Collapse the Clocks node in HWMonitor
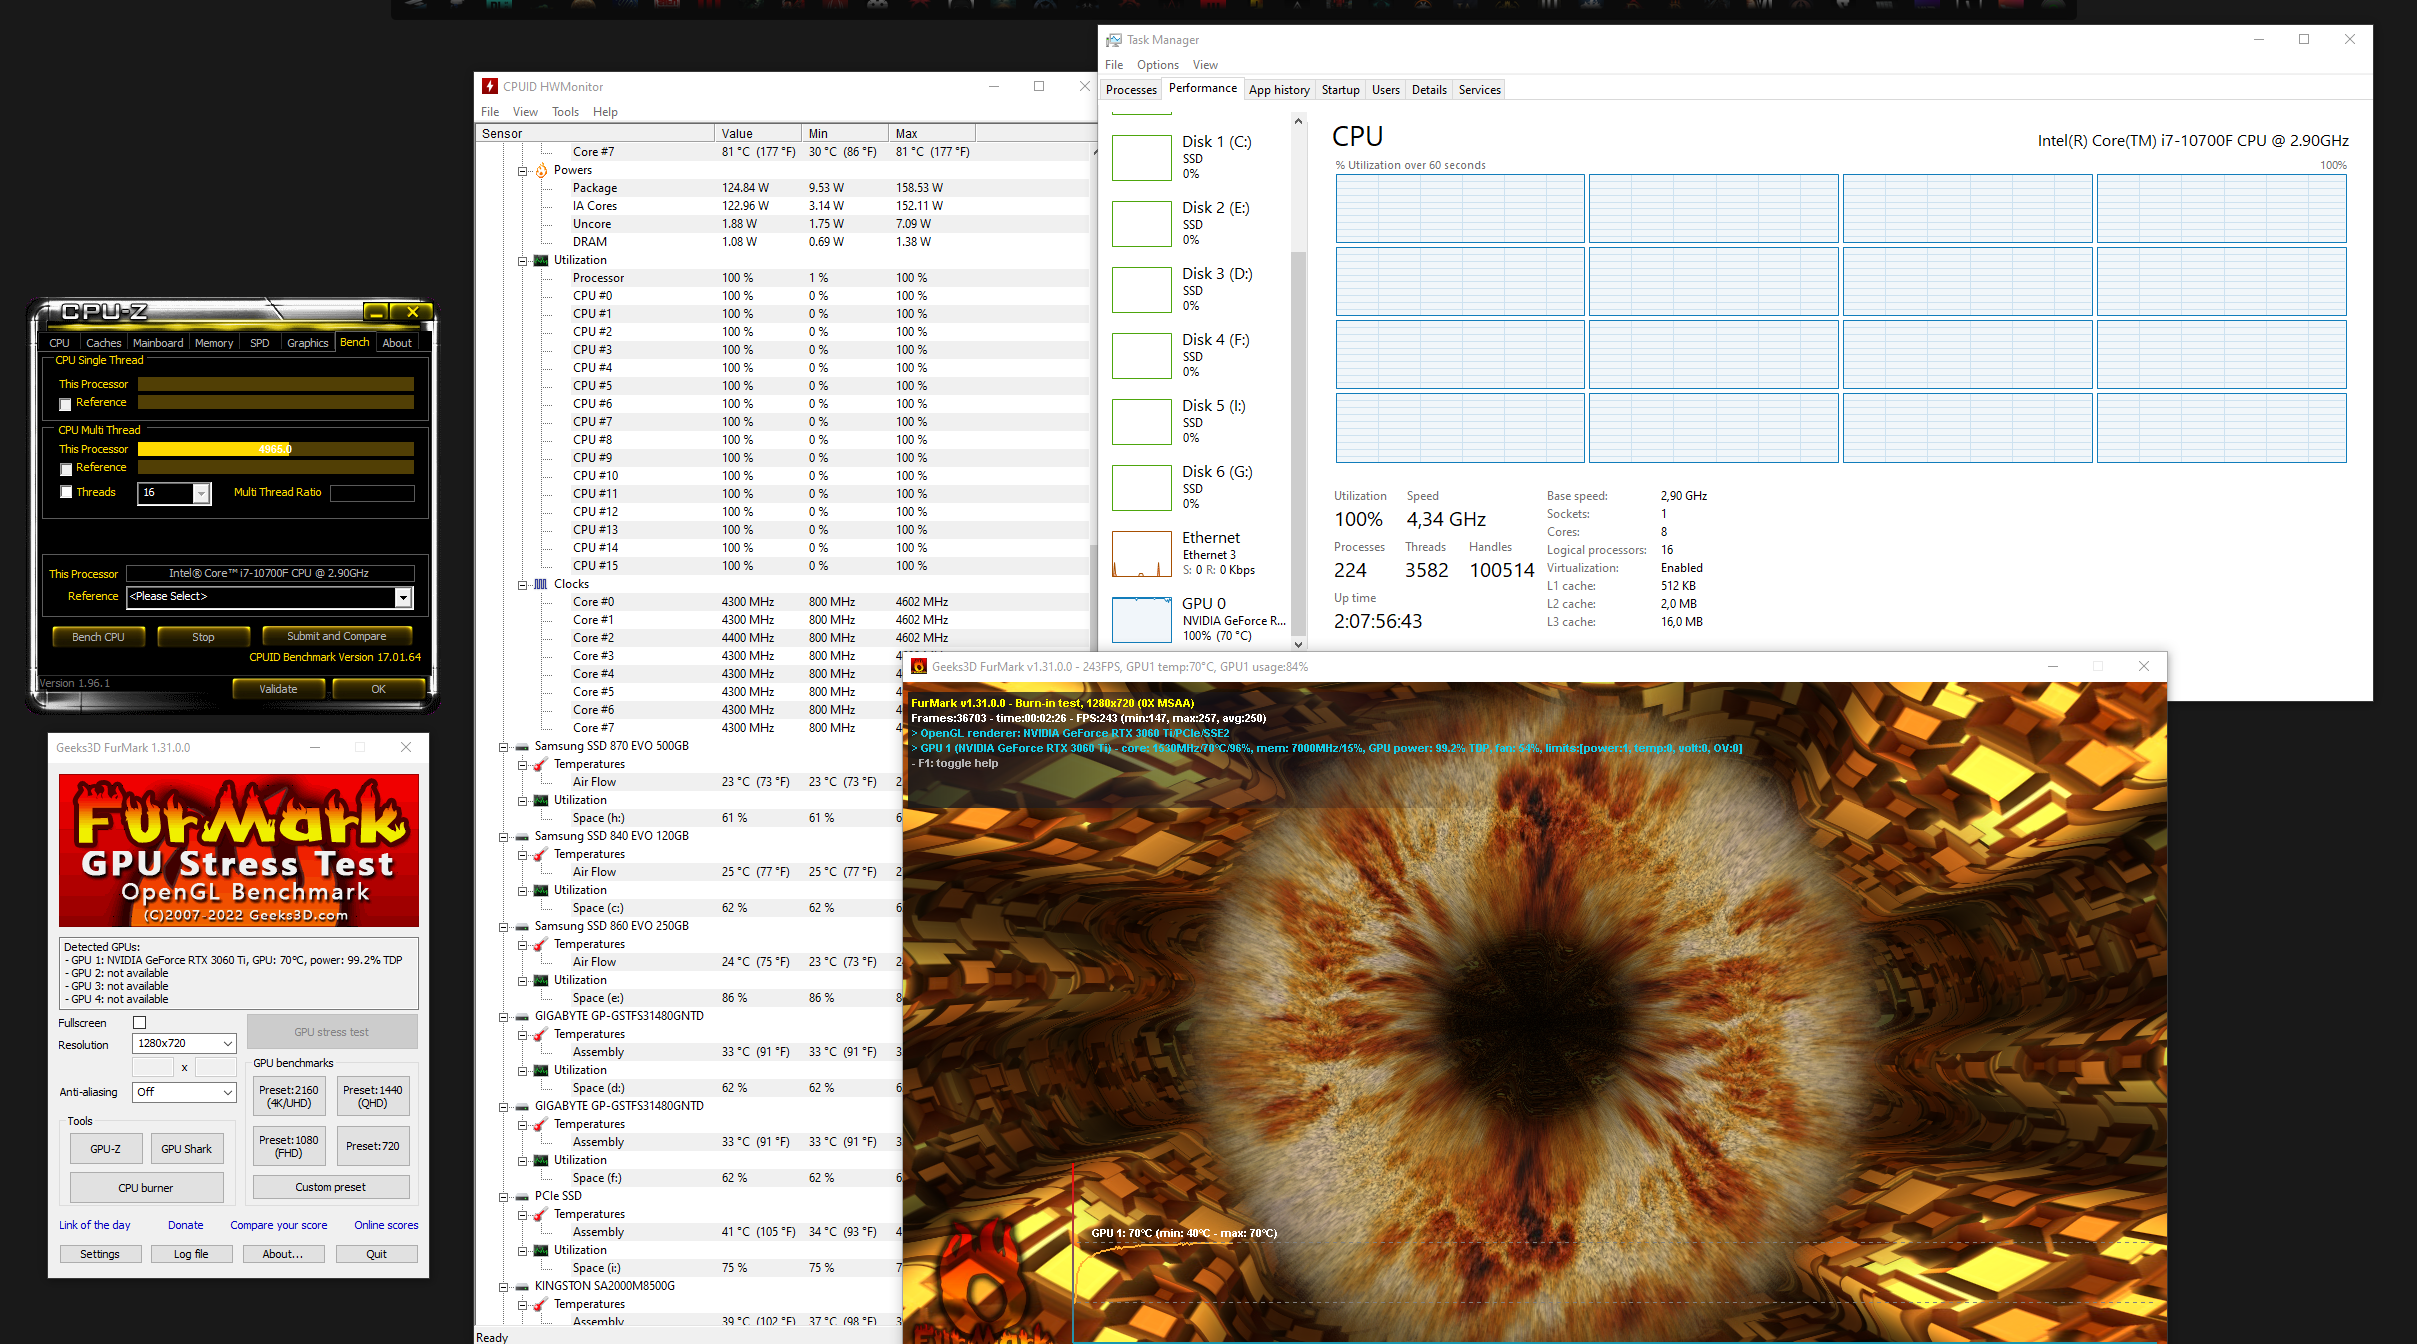 522,585
